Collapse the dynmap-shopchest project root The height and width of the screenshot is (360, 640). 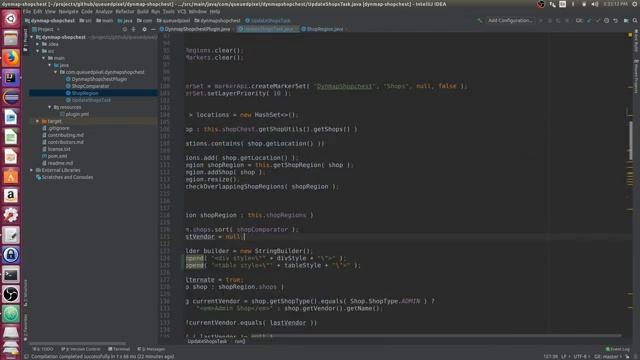pyautogui.click(x=32, y=37)
